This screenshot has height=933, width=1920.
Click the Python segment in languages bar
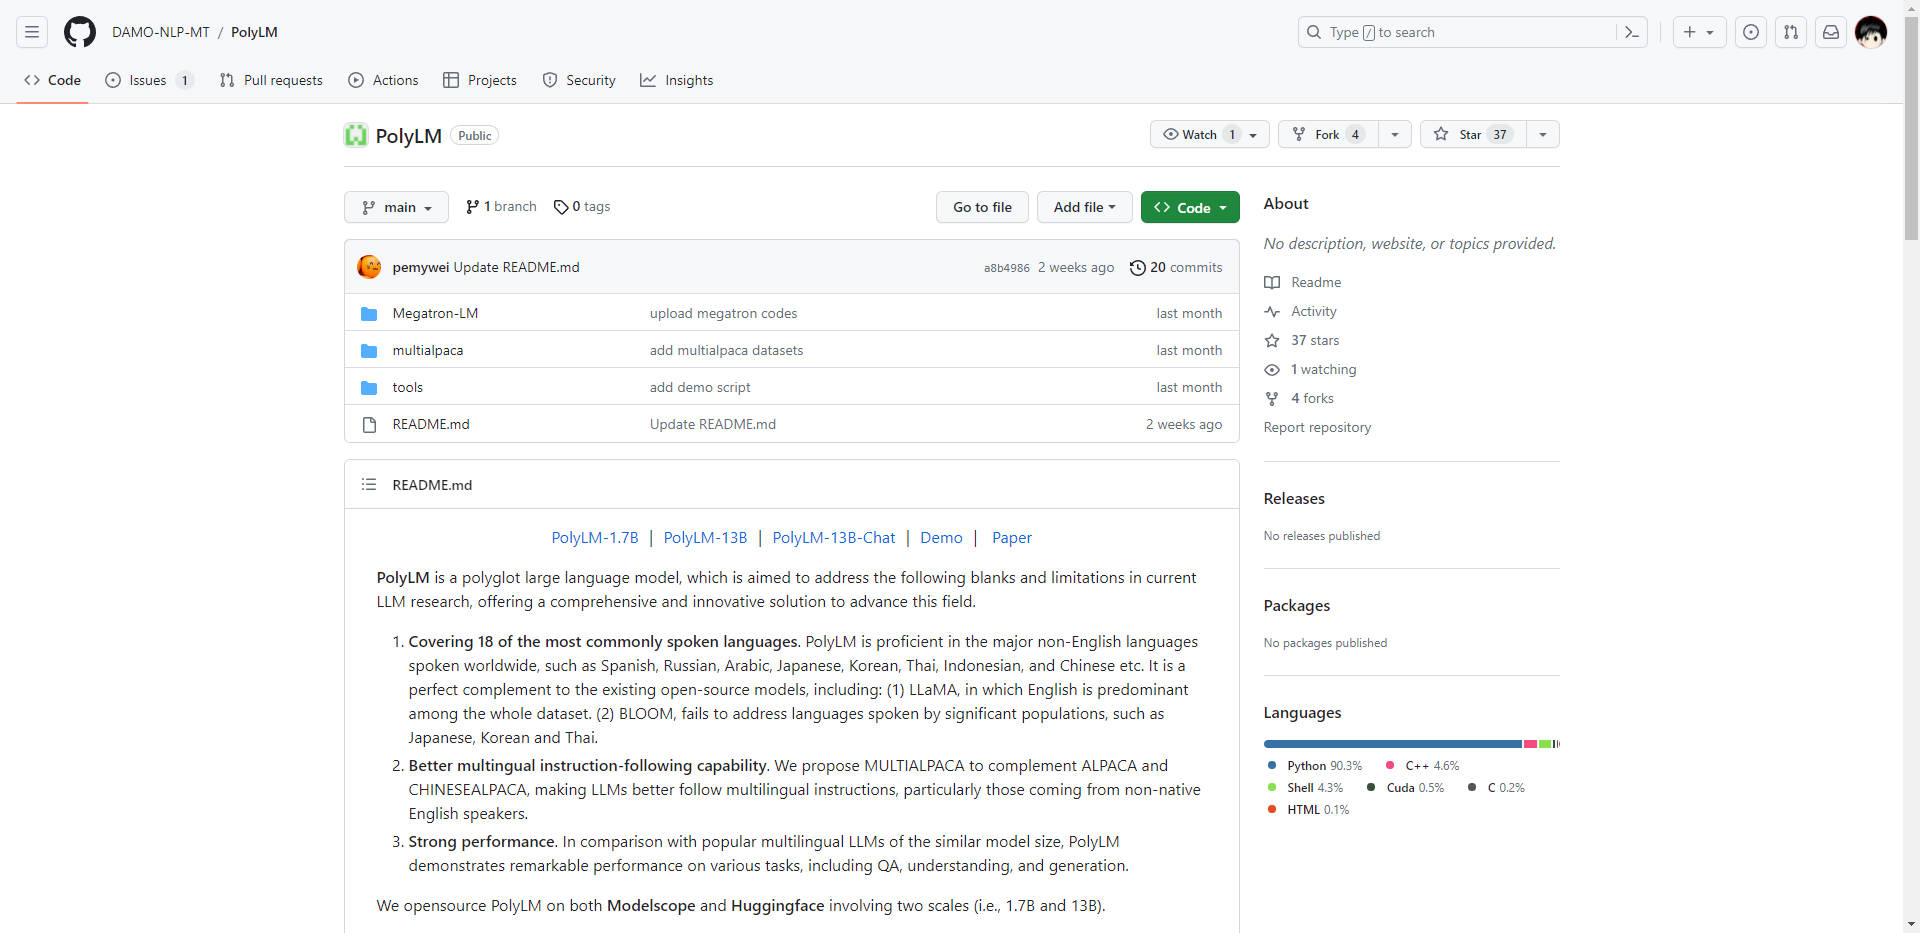coord(1392,744)
